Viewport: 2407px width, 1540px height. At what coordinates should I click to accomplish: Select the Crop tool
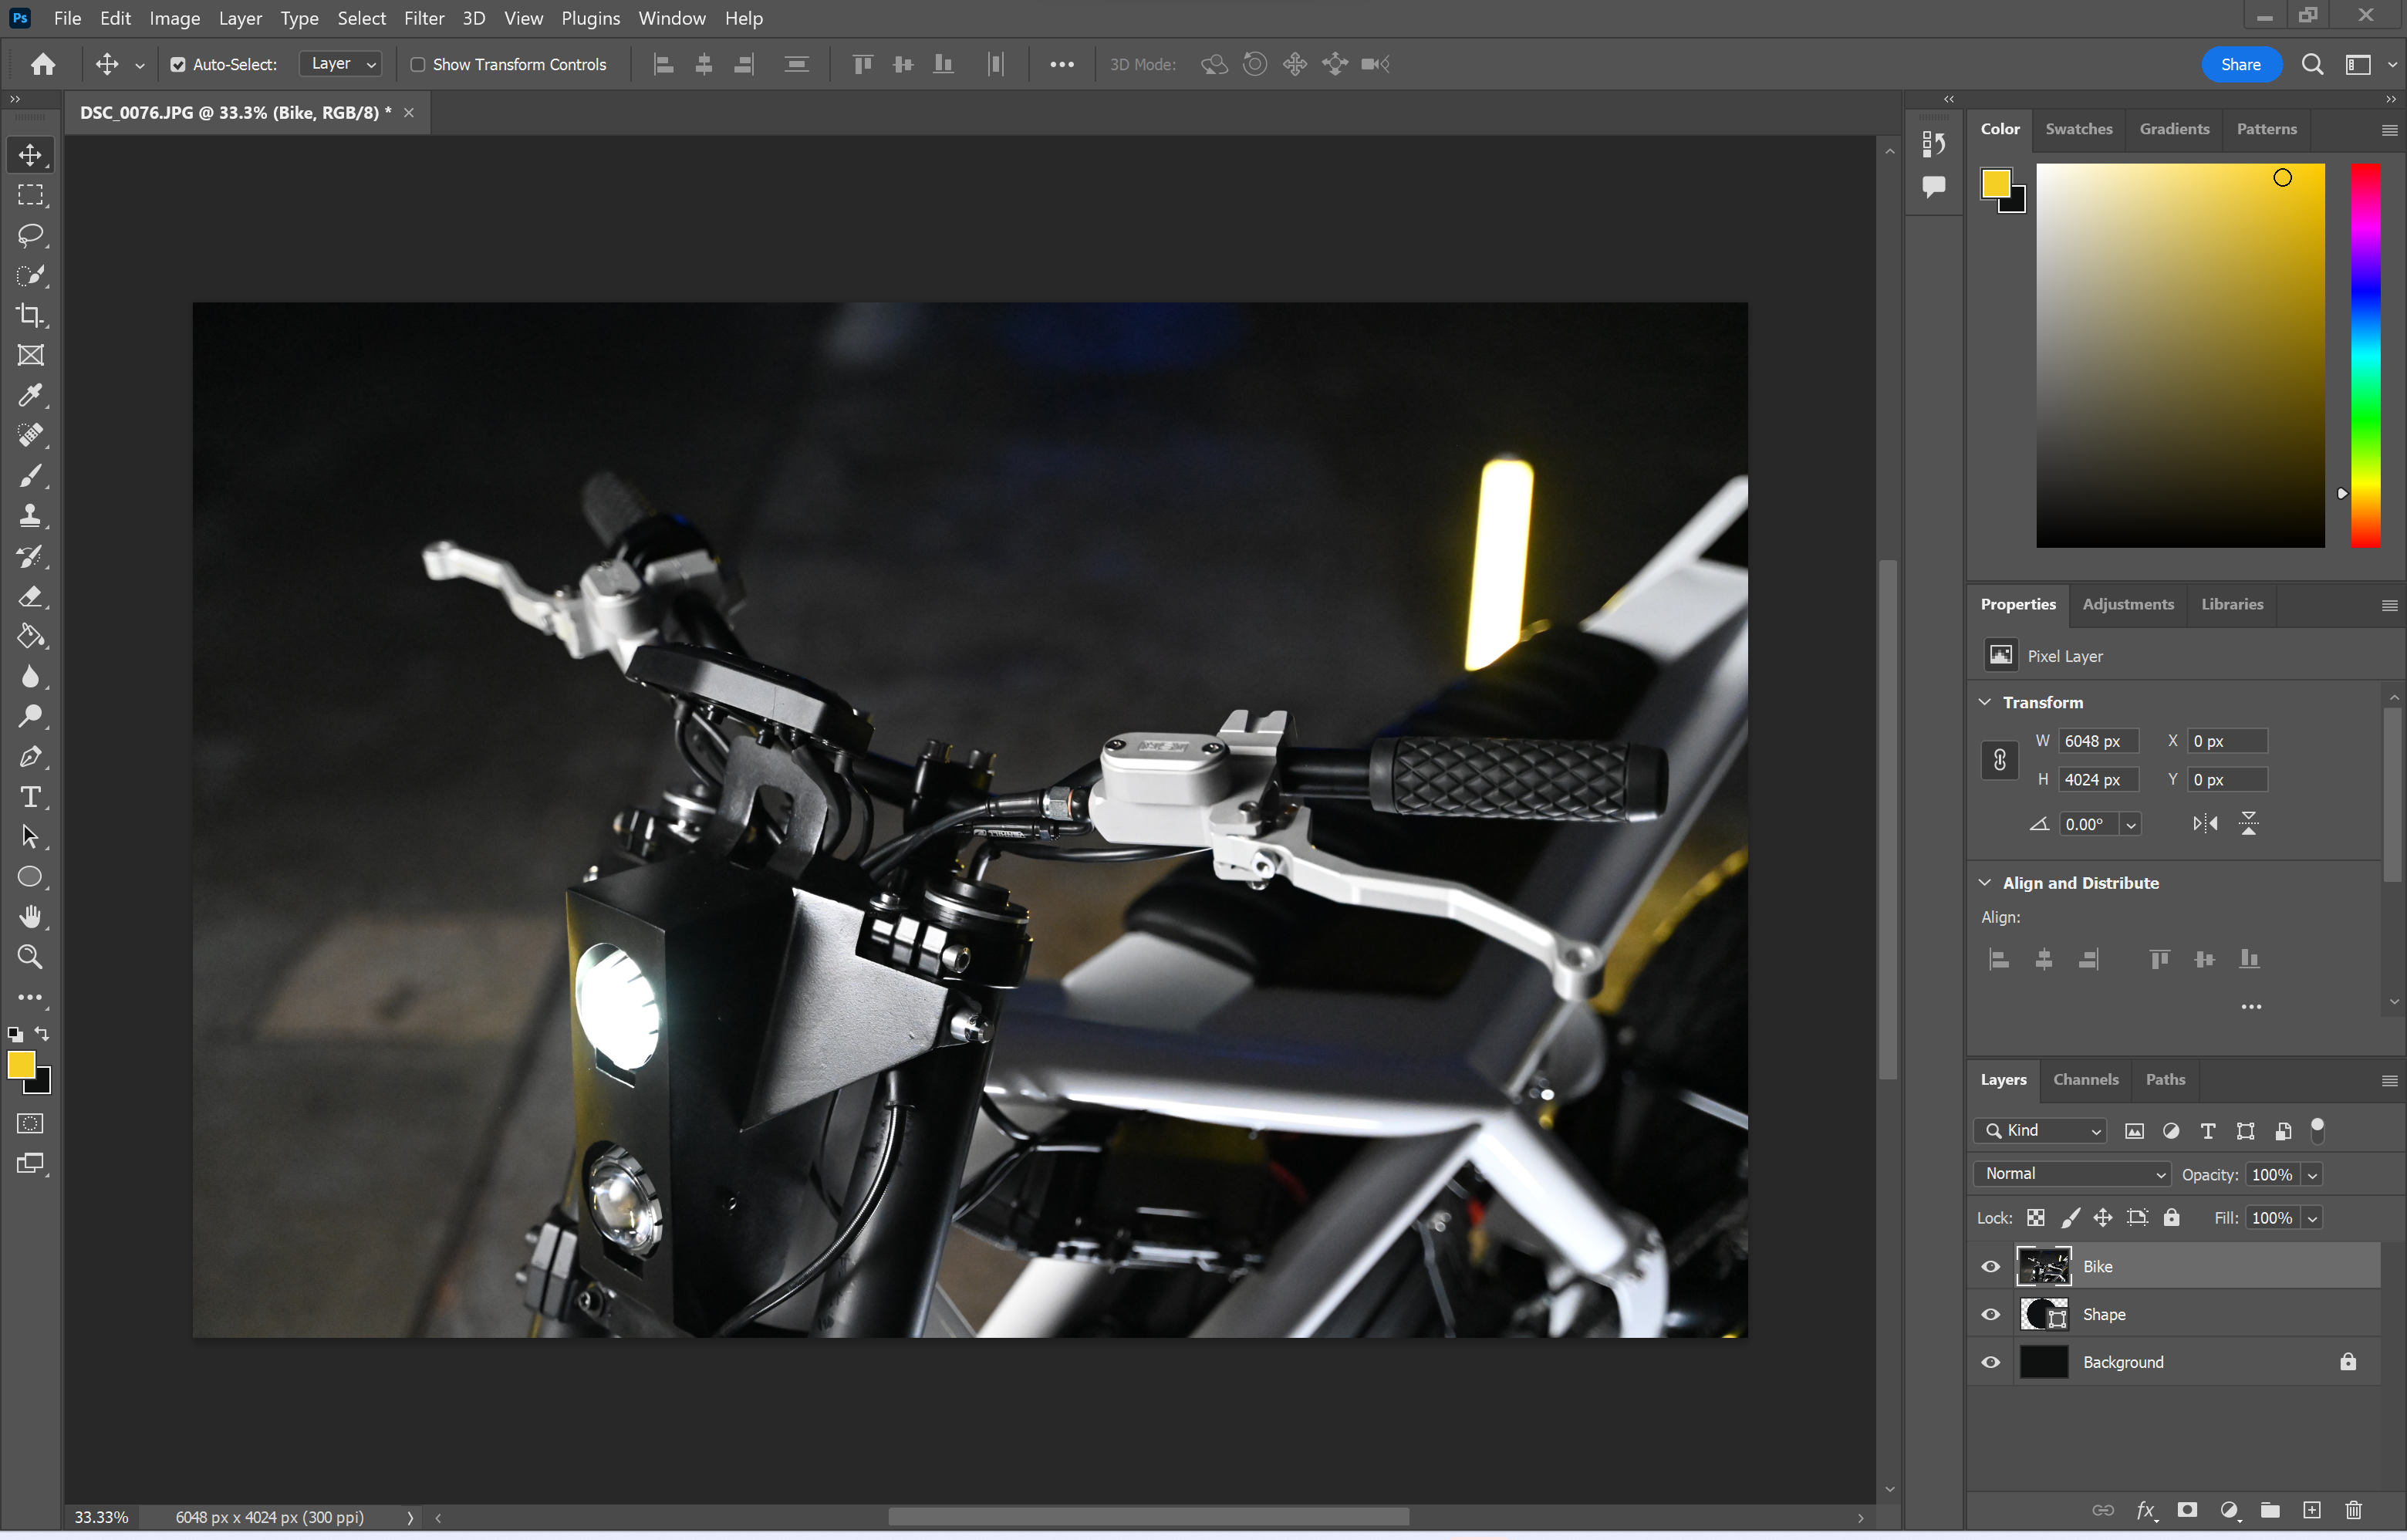pyautogui.click(x=30, y=315)
